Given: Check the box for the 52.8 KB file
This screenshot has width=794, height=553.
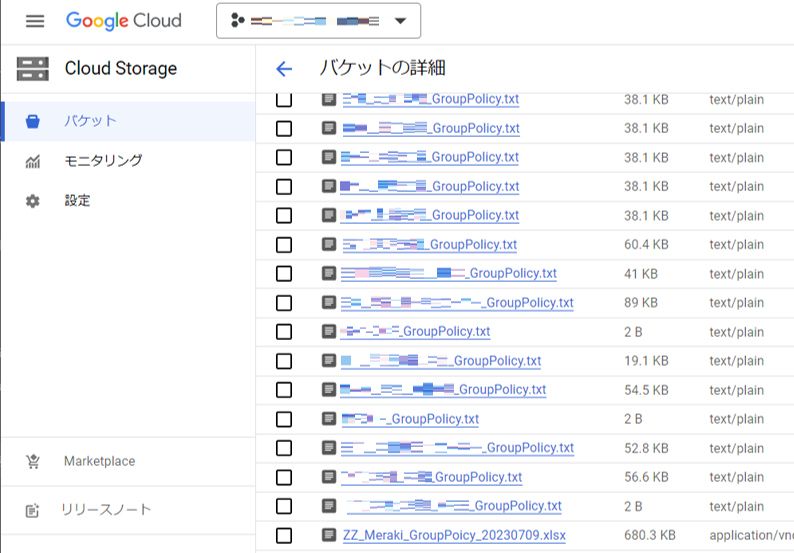Looking at the screenshot, I should tap(284, 448).
